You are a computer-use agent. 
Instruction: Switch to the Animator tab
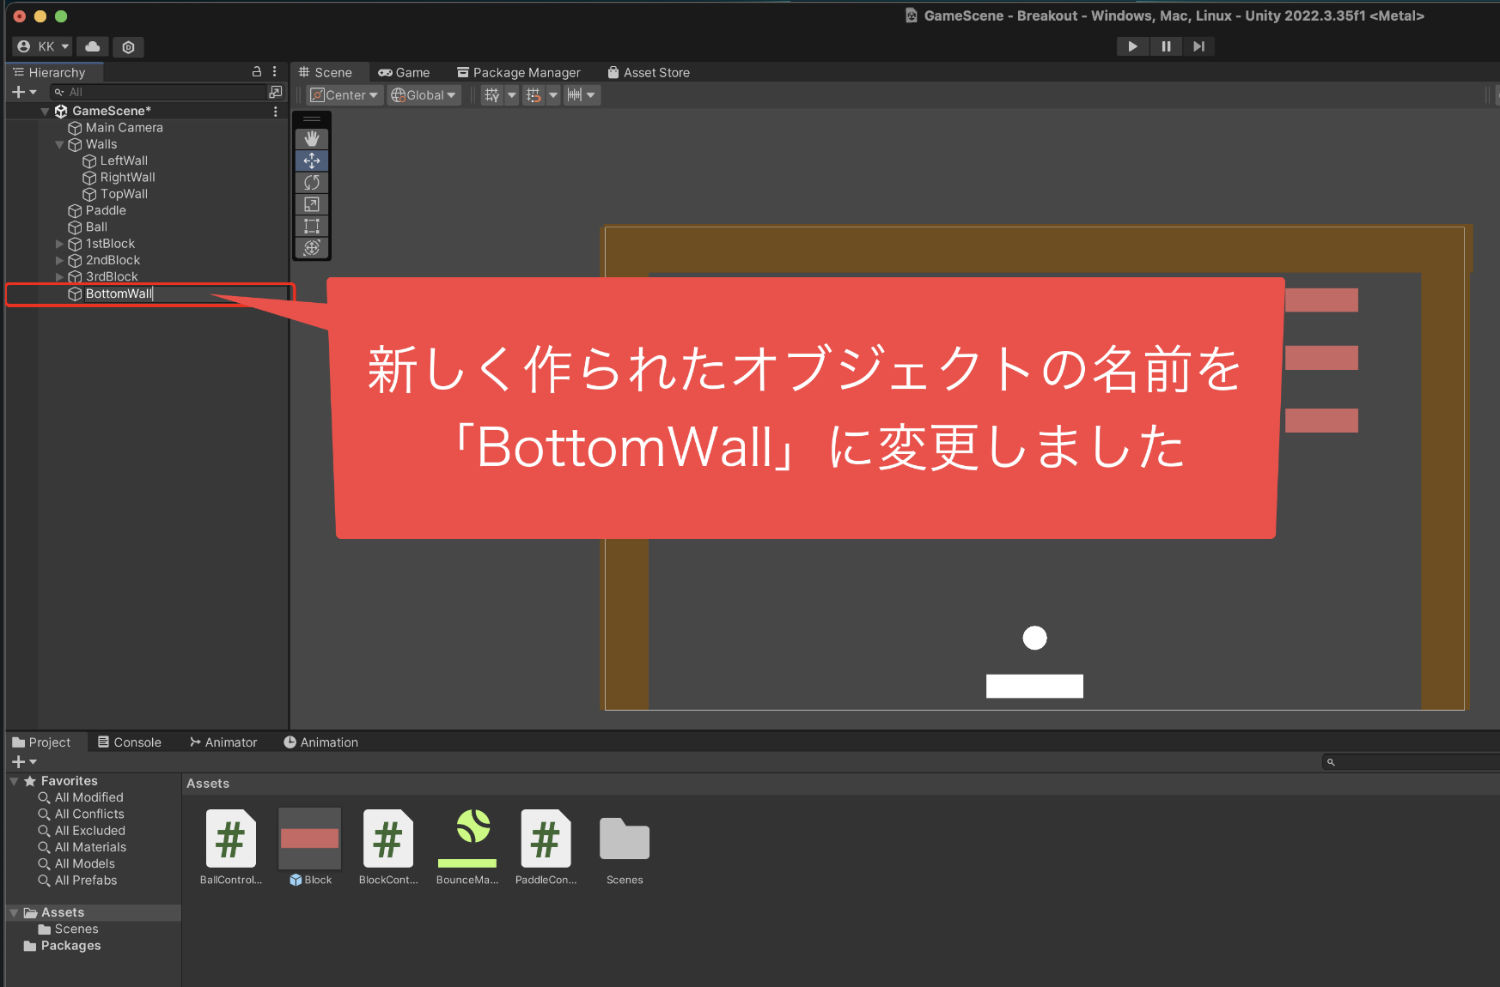point(224,742)
